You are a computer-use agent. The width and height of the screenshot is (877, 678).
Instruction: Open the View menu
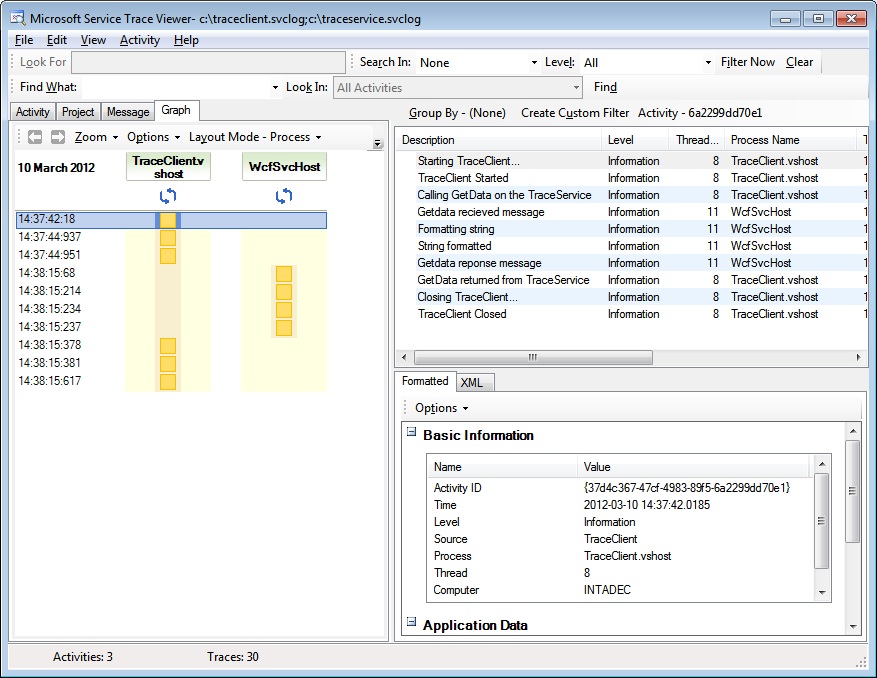click(x=93, y=40)
